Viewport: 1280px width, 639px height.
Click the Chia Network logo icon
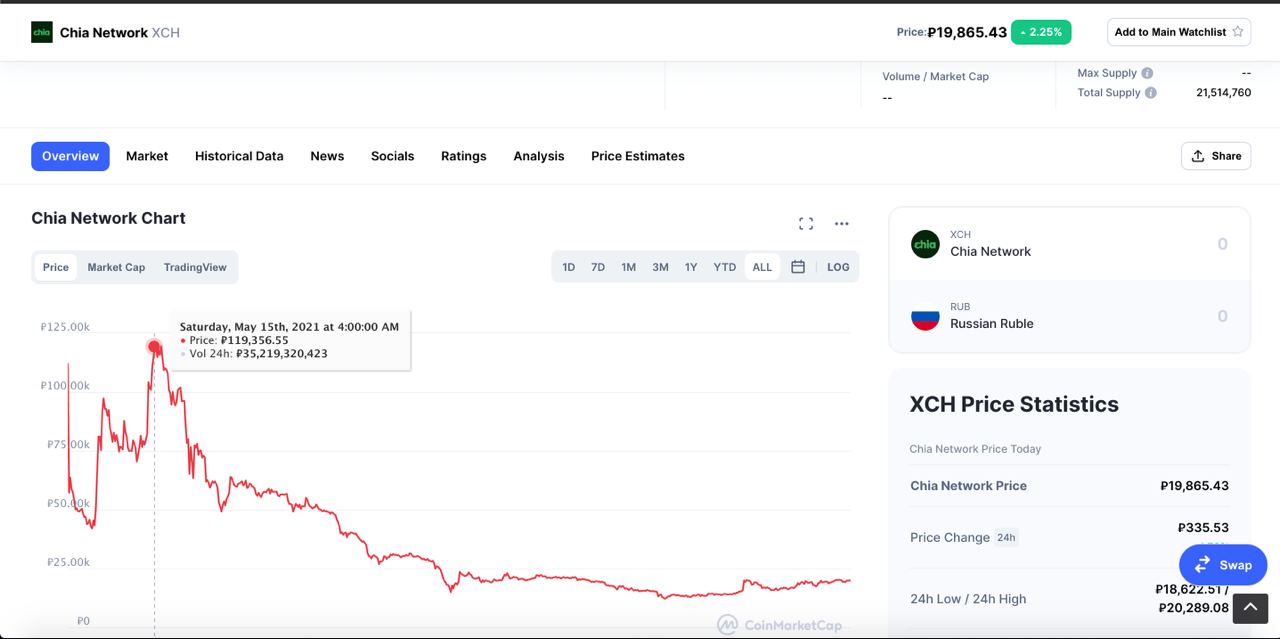[x=42, y=32]
